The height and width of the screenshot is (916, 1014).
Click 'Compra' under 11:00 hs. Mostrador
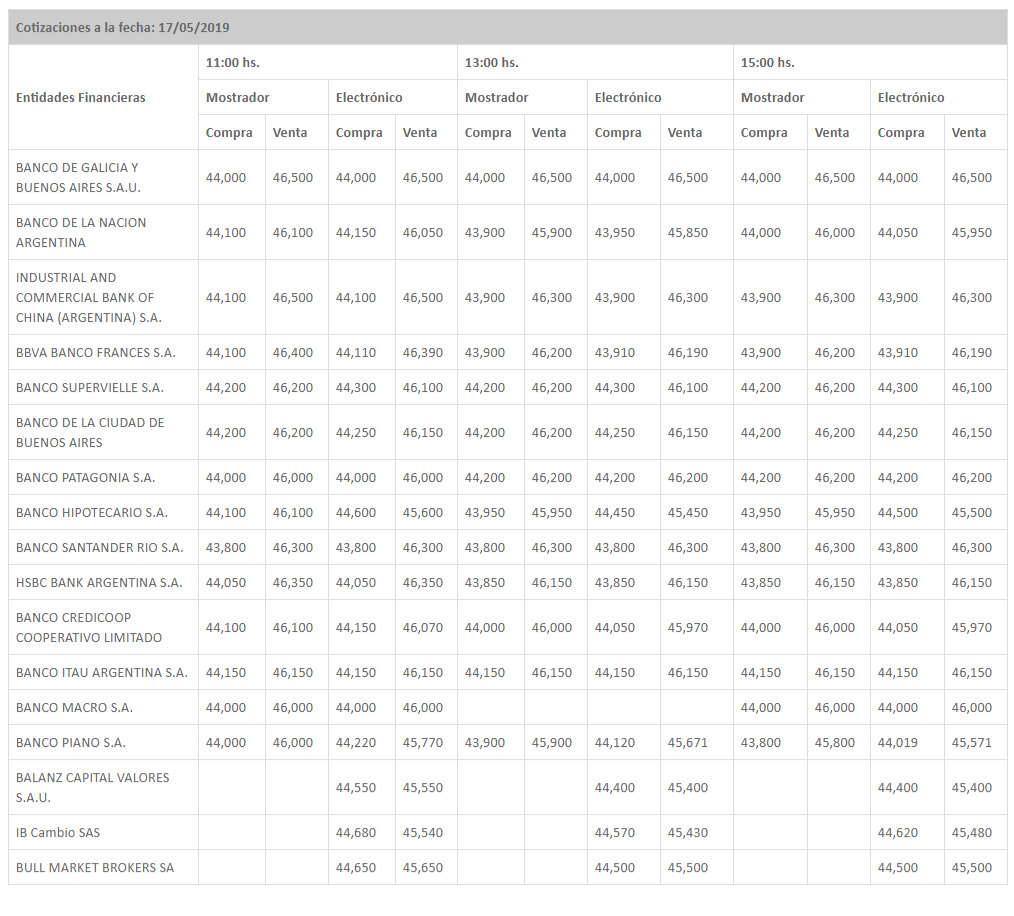pos(229,133)
